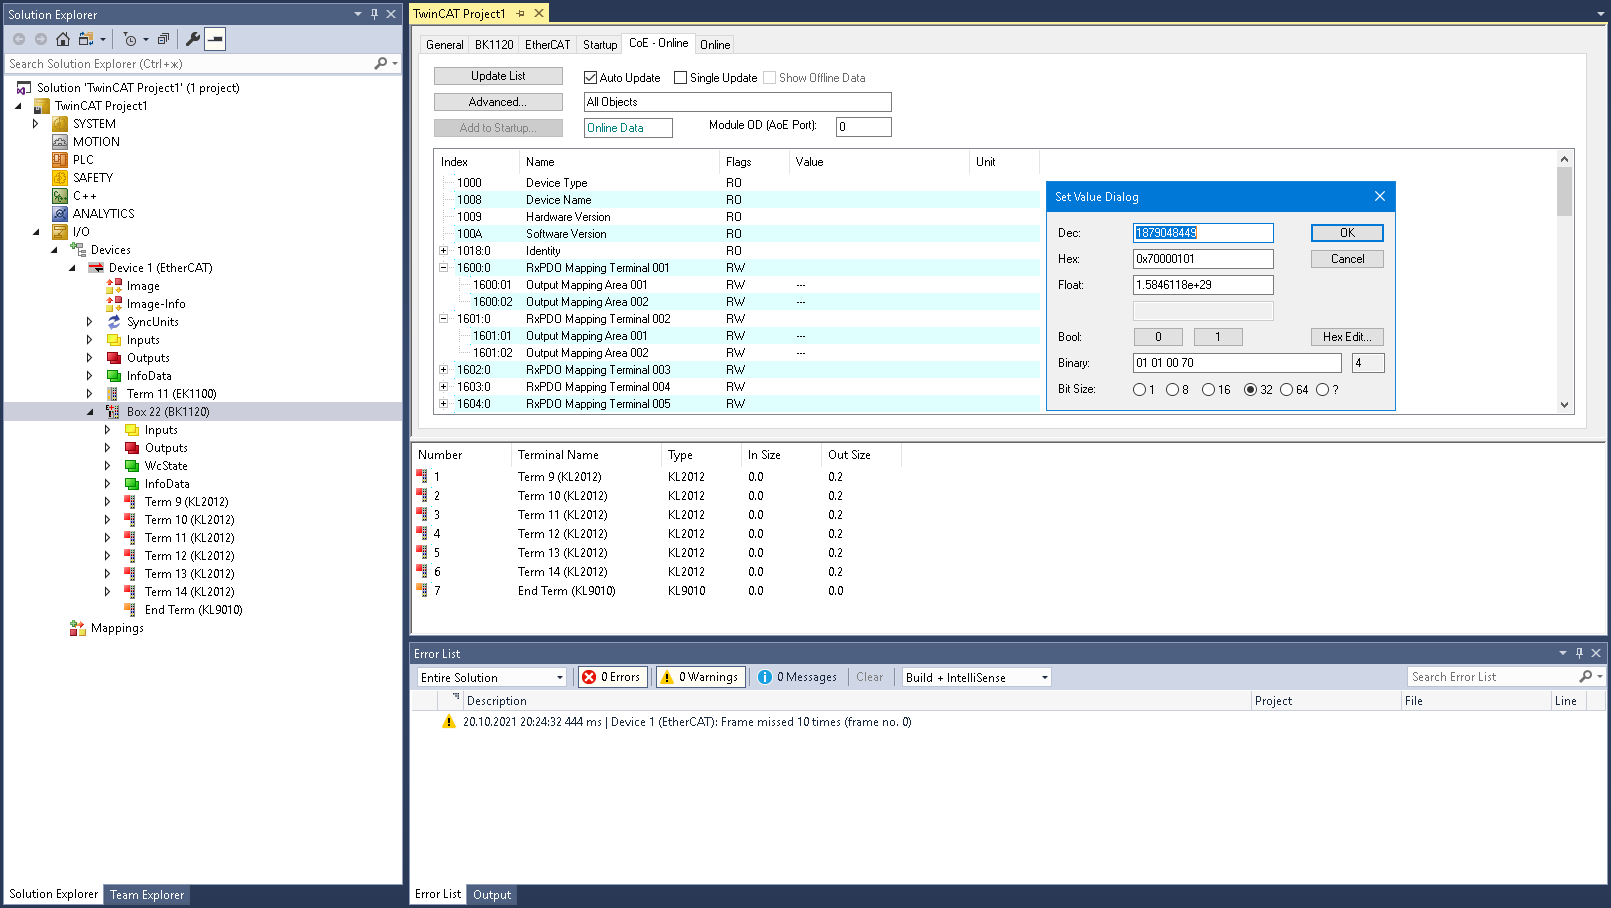Switch to the Startup tab
This screenshot has width=1611, height=908.
[600, 45]
